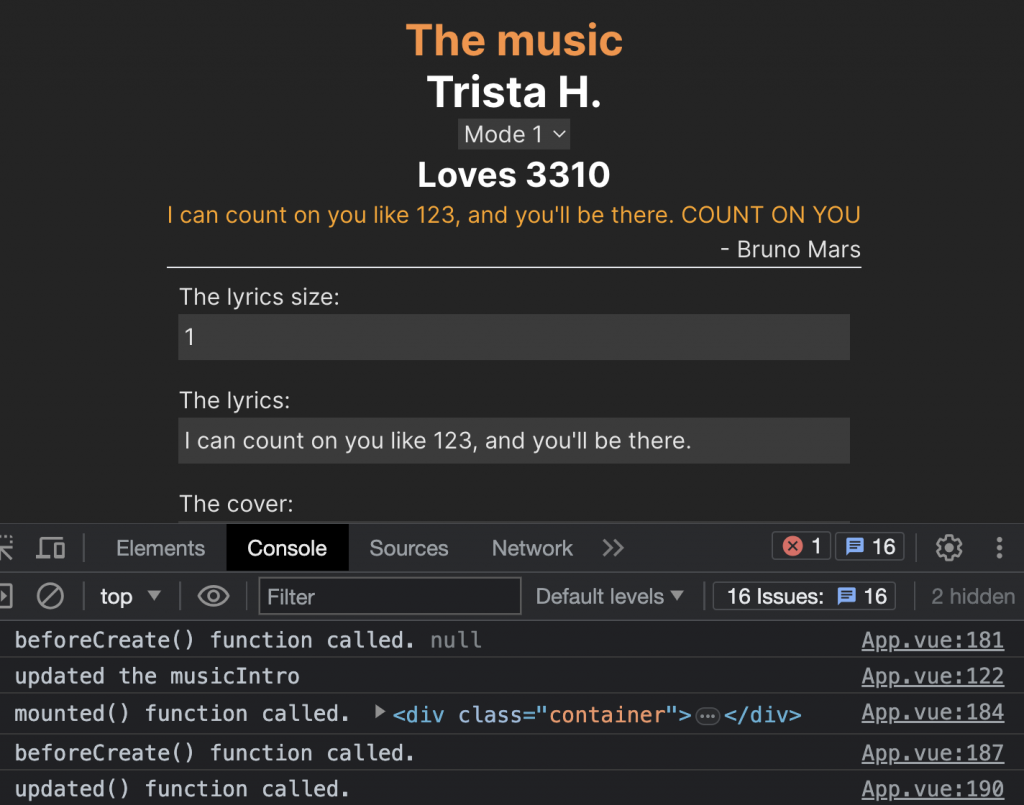
Task: Click the inspect element picker icon
Action: point(7,548)
